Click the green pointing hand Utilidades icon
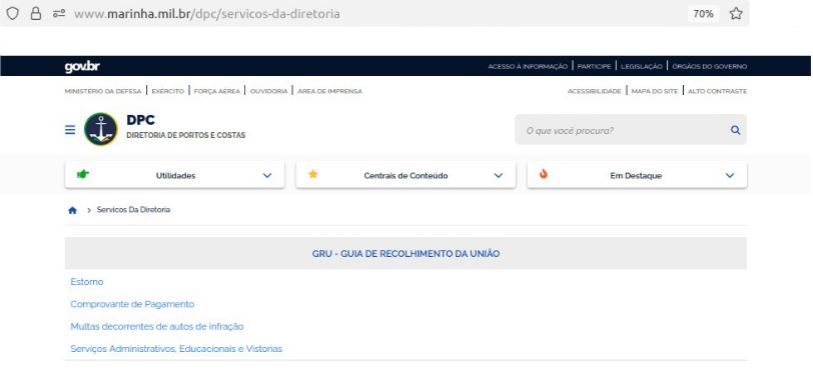The image size is (813, 392). 82,174
